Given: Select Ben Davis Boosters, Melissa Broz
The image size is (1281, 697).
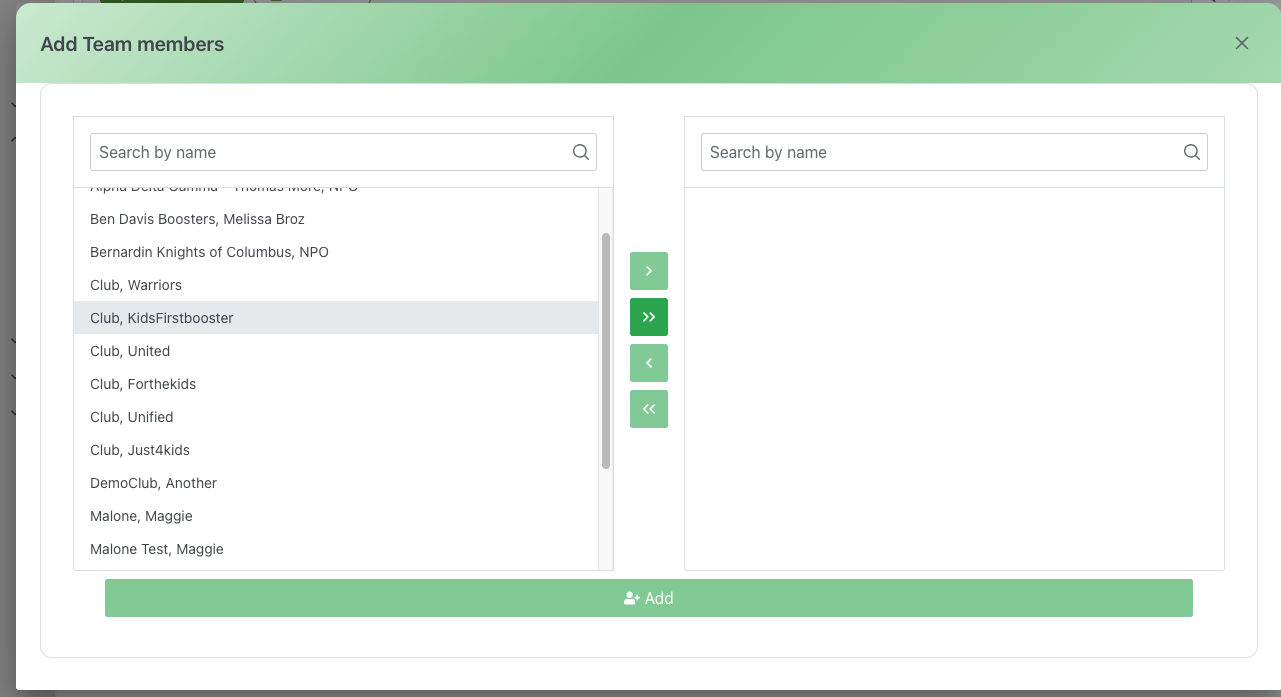Looking at the screenshot, I should coord(197,219).
